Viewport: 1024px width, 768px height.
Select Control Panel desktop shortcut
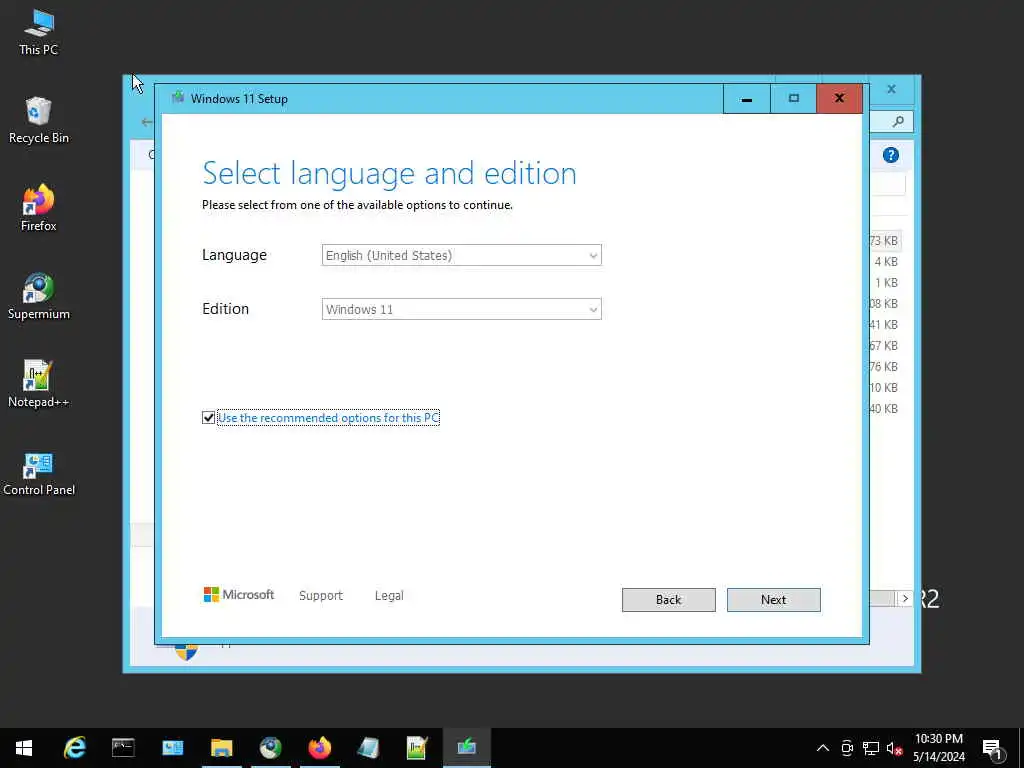(x=39, y=473)
